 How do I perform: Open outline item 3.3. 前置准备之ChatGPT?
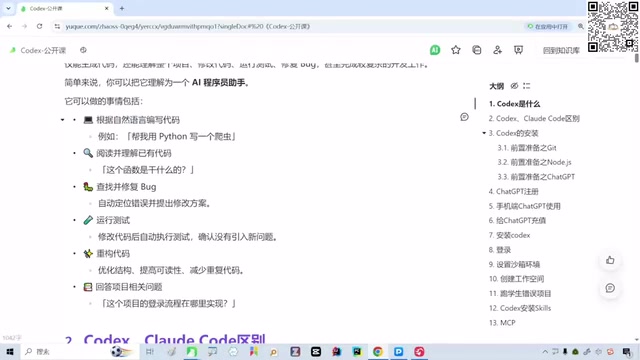click(536, 177)
